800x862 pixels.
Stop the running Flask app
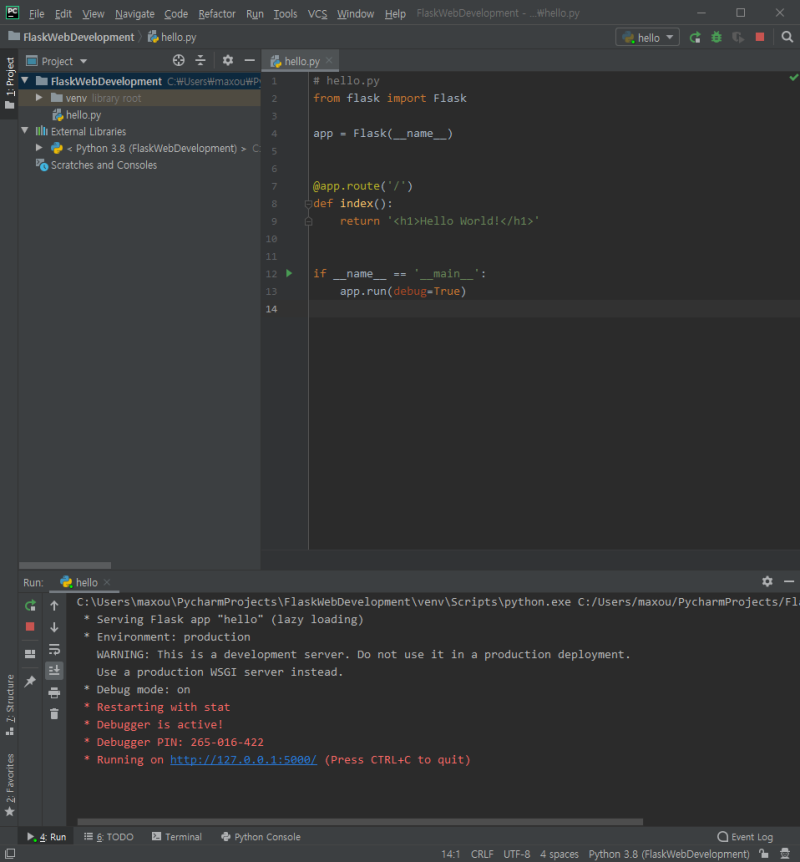tap(30, 627)
